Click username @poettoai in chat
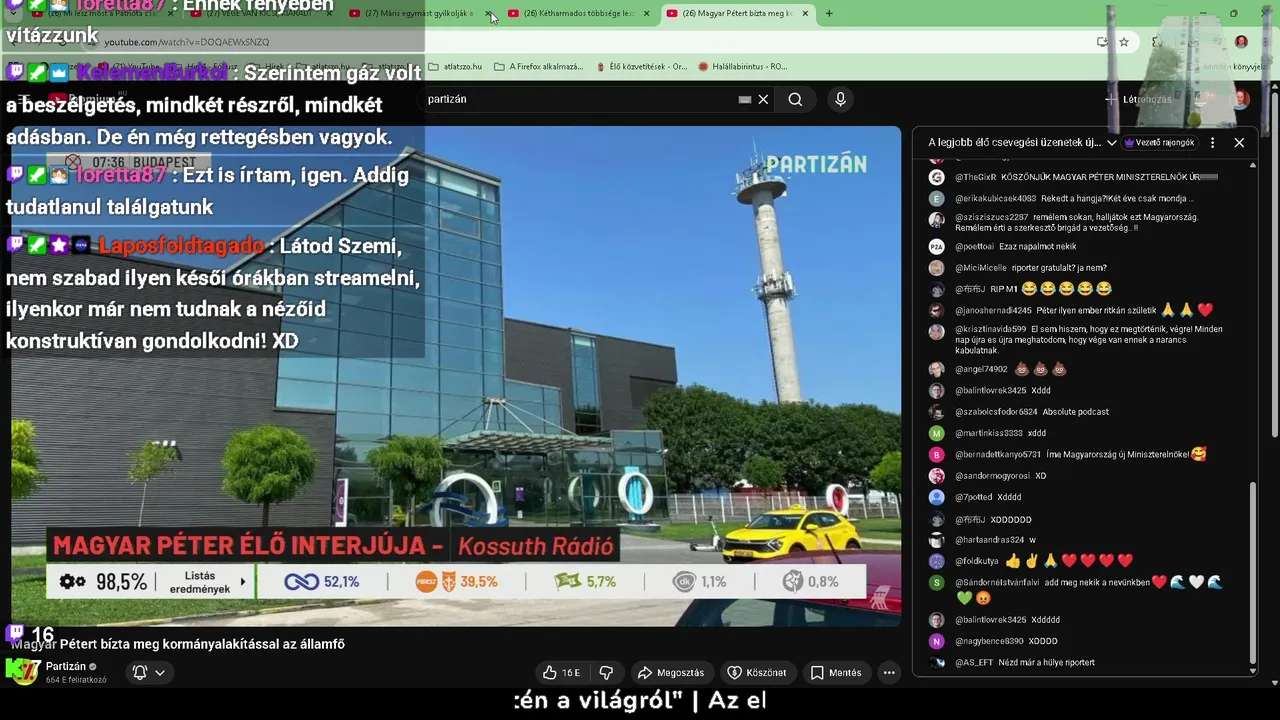Screen dimensions: 1280x720 pos(974,246)
